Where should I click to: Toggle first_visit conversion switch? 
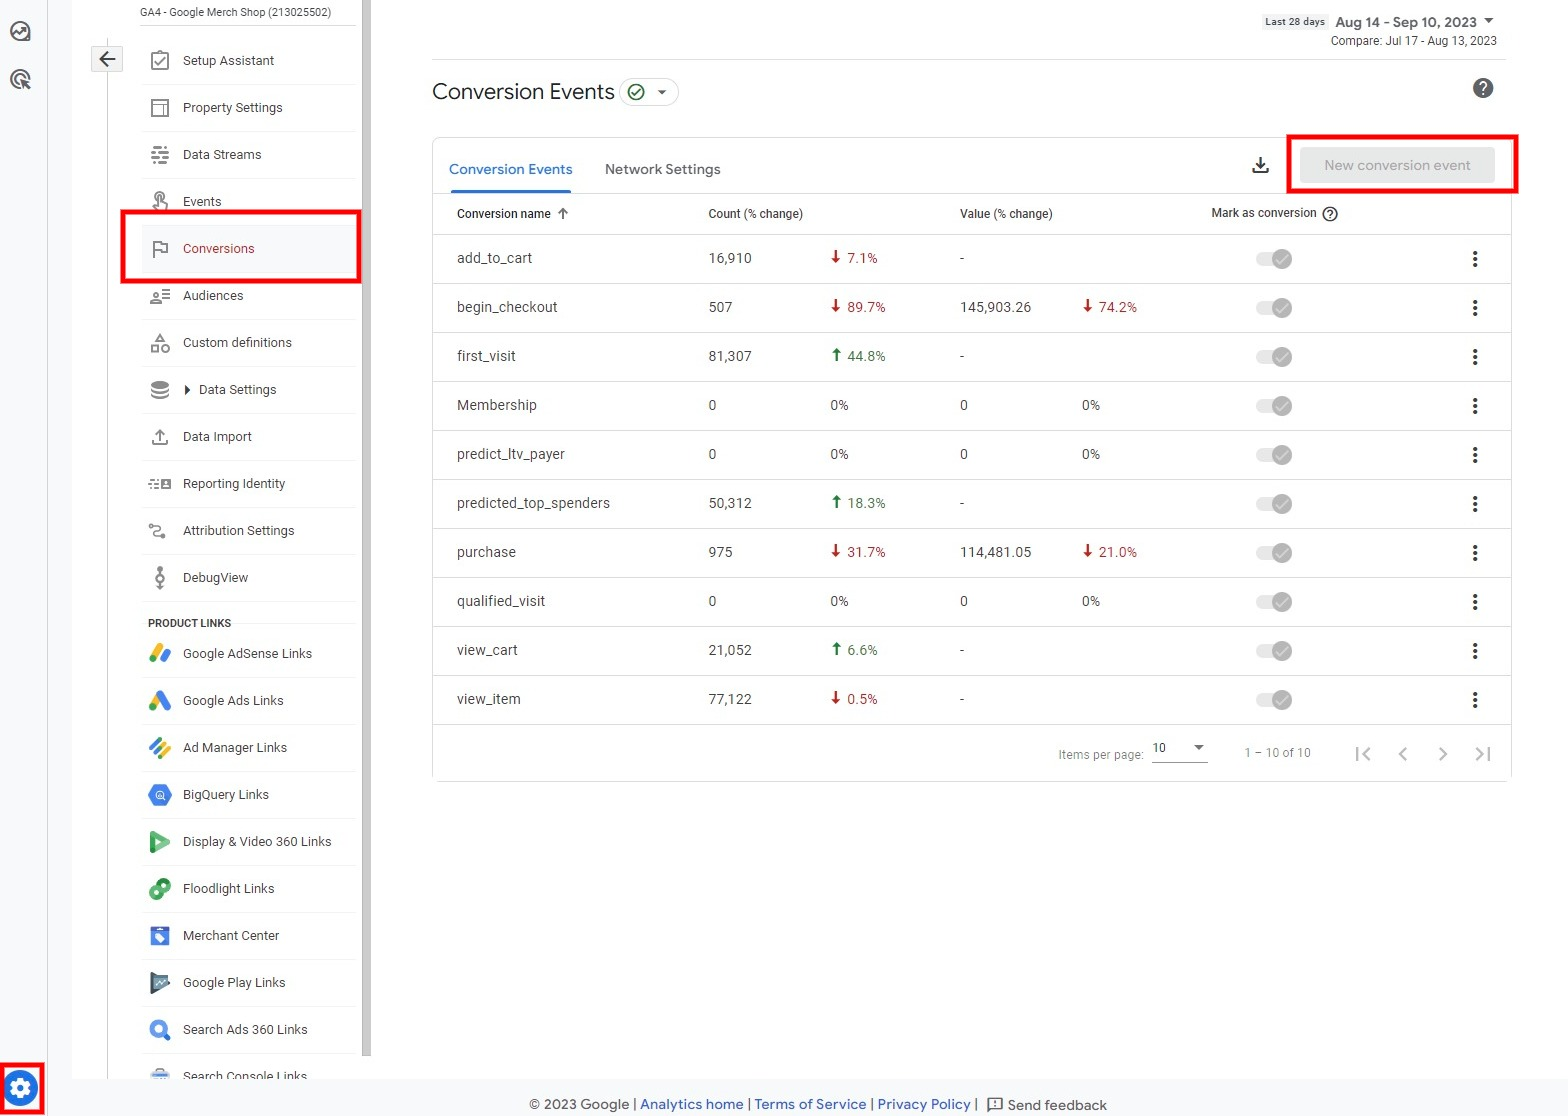click(1274, 357)
